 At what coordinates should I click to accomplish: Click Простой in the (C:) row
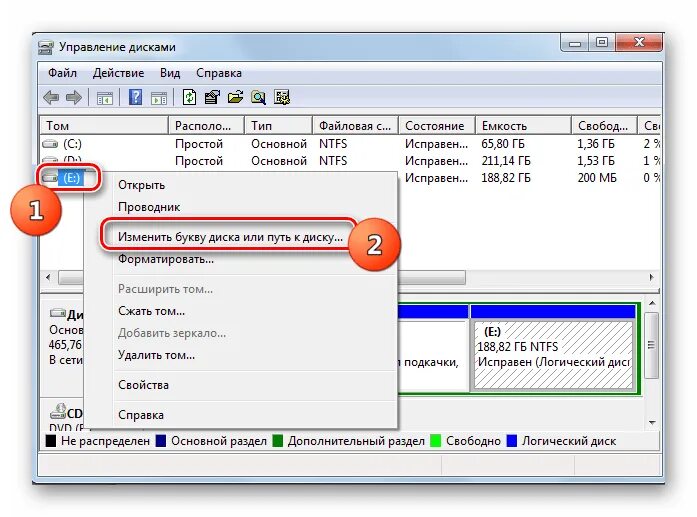199,144
